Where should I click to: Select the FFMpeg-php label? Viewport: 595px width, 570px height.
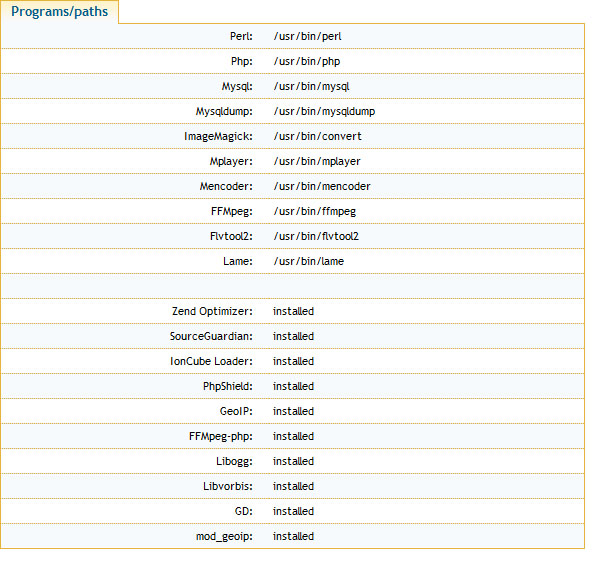(221, 436)
